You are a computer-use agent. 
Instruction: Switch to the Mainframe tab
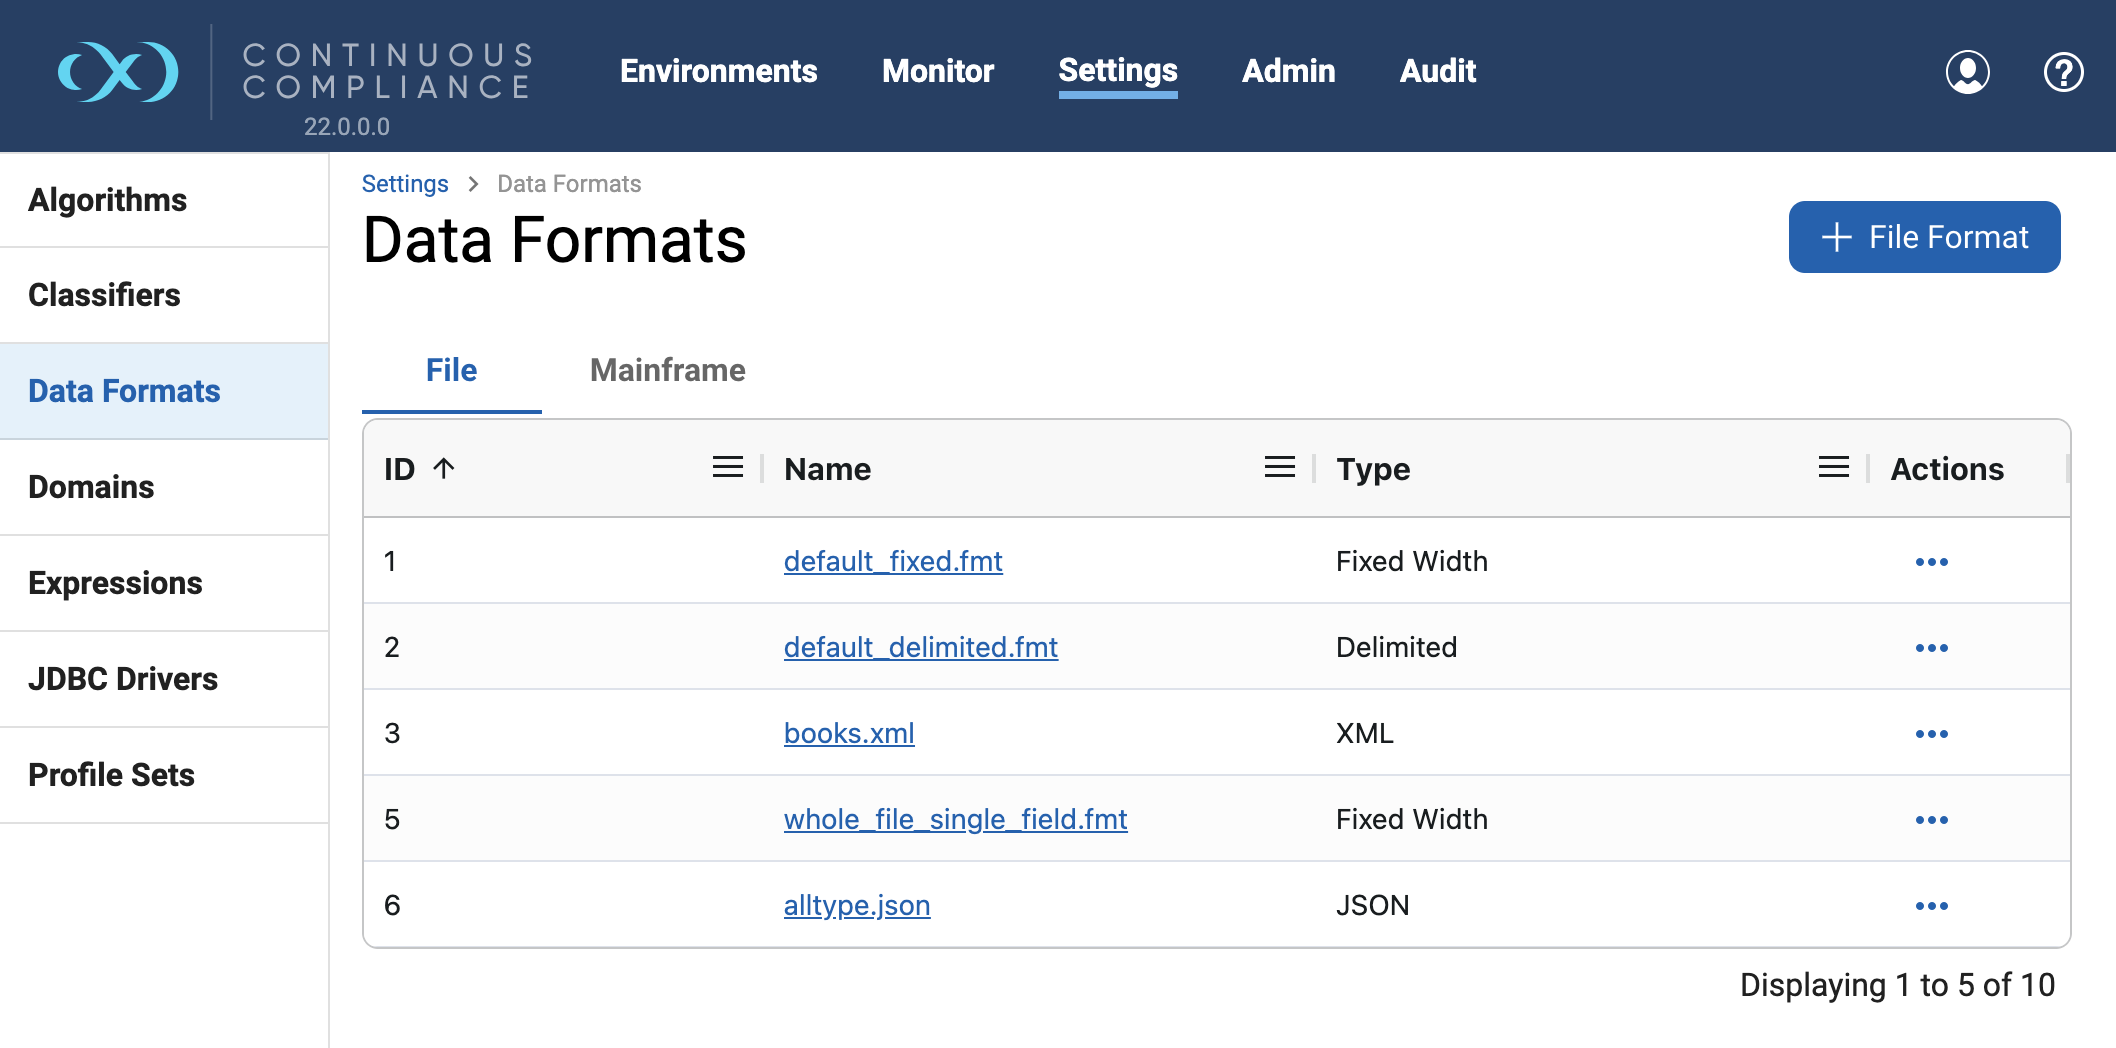(x=667, y=371)
